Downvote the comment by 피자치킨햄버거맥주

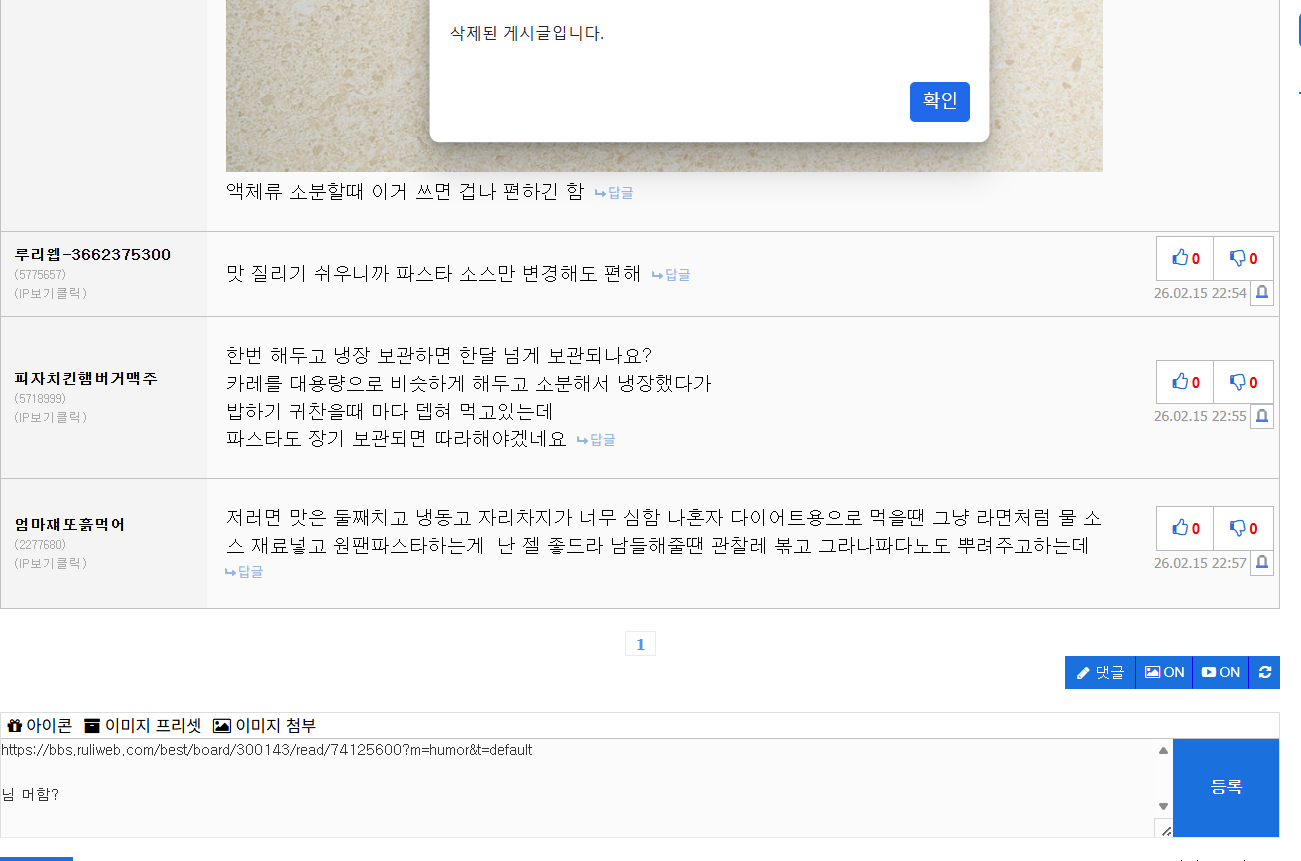(1243, 382)
